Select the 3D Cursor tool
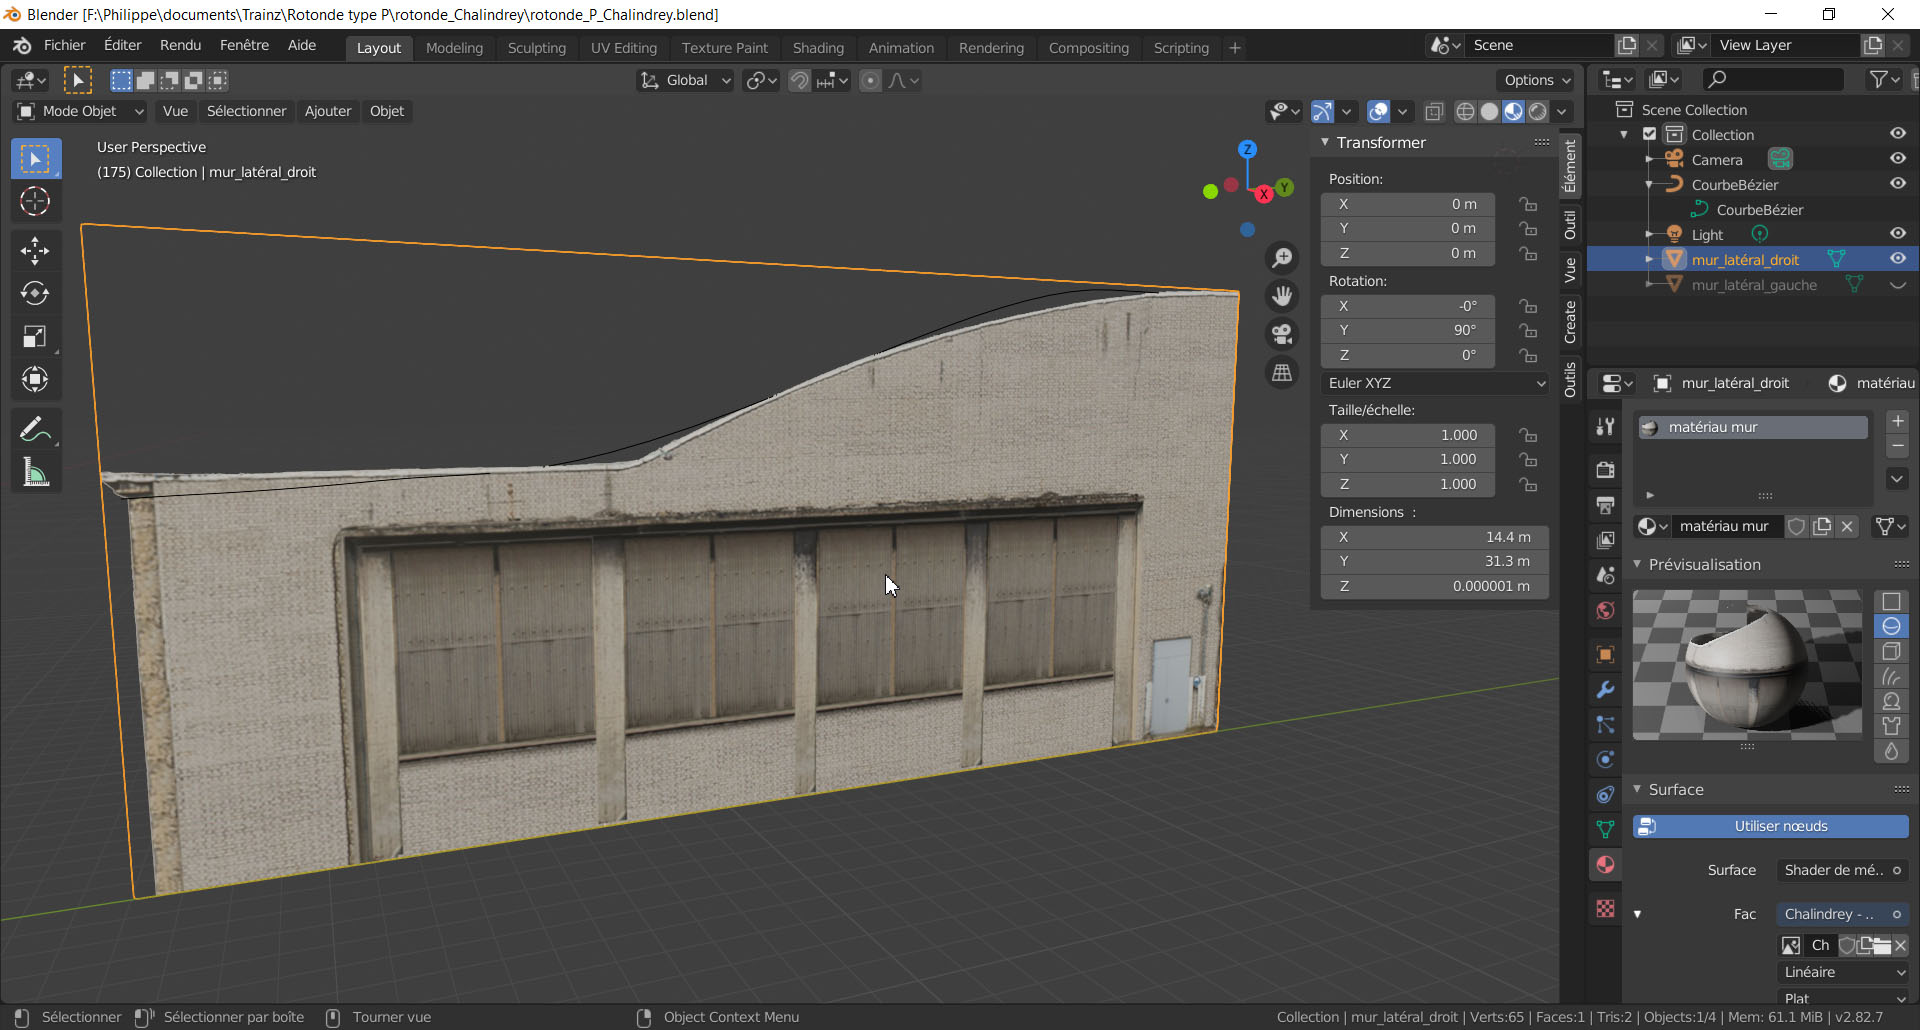Viewport: 1920px width, 1030px height. pyautogui.click(x=35, y=202)
